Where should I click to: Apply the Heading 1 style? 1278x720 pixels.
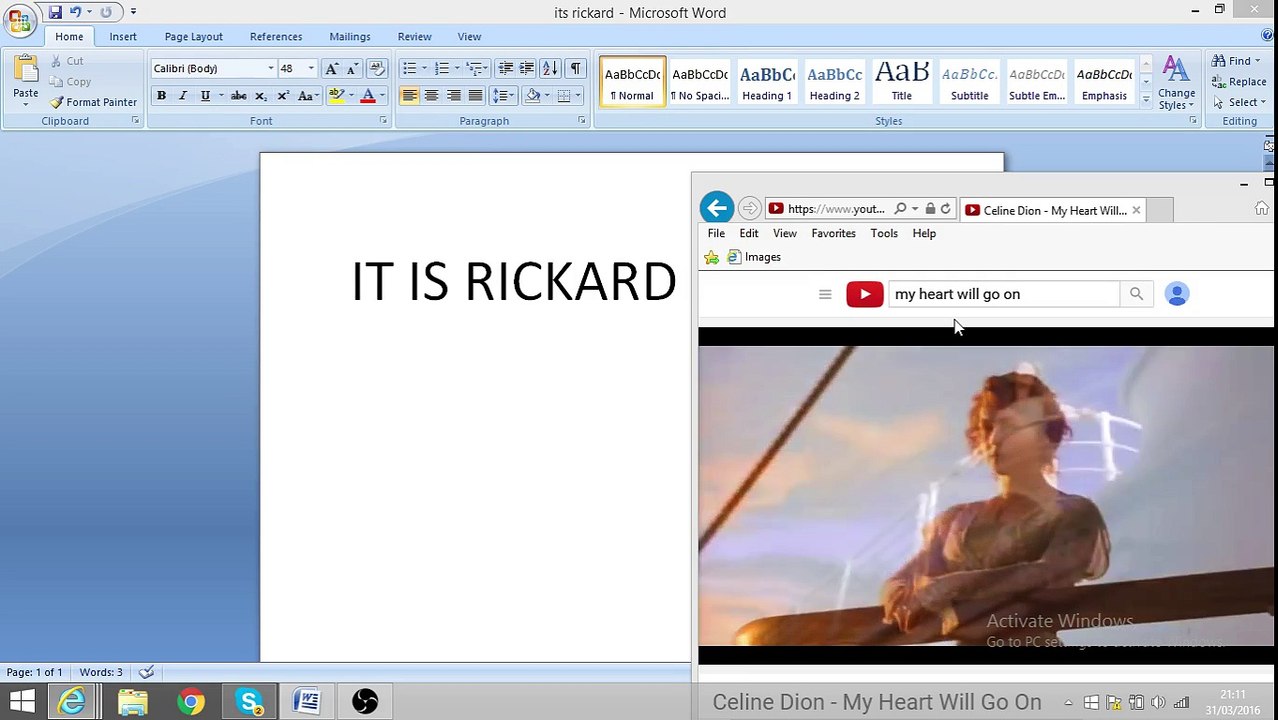point(767,82)
